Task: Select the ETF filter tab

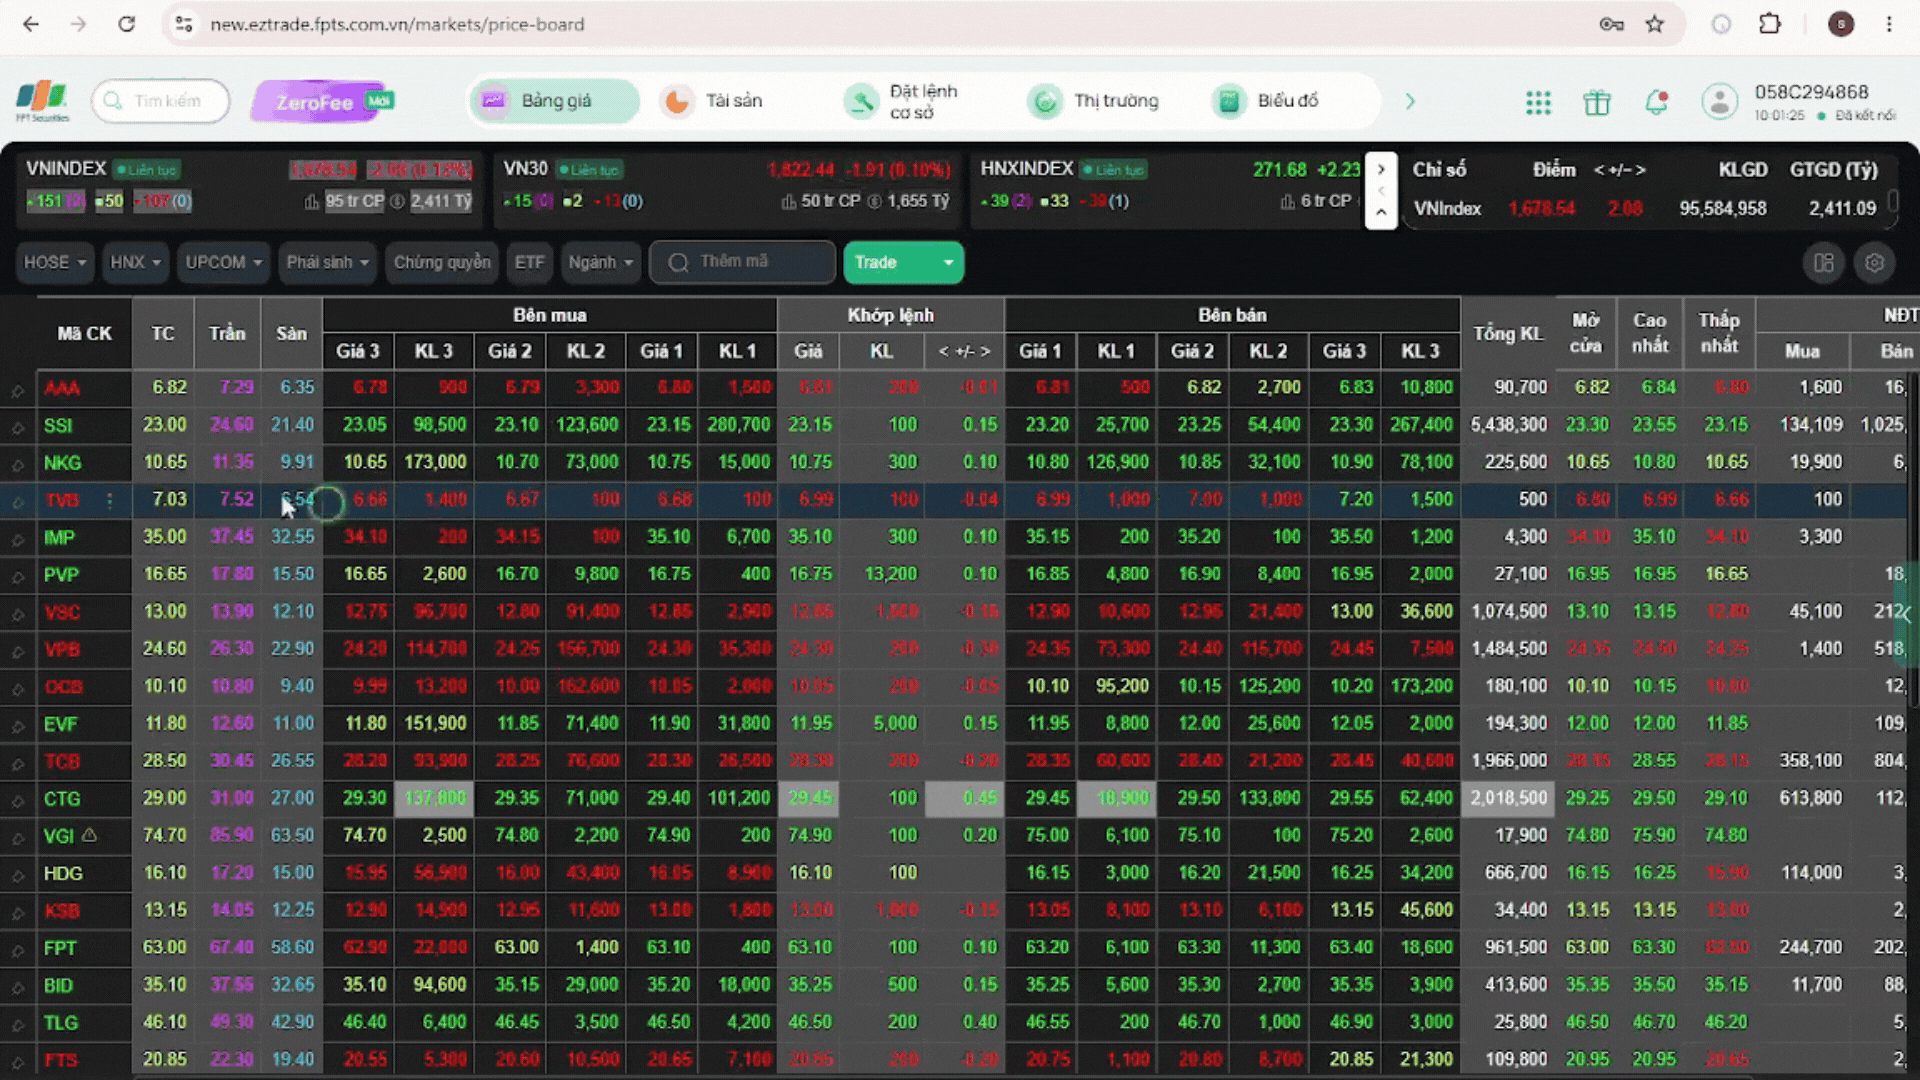Action: coord(529,262)
